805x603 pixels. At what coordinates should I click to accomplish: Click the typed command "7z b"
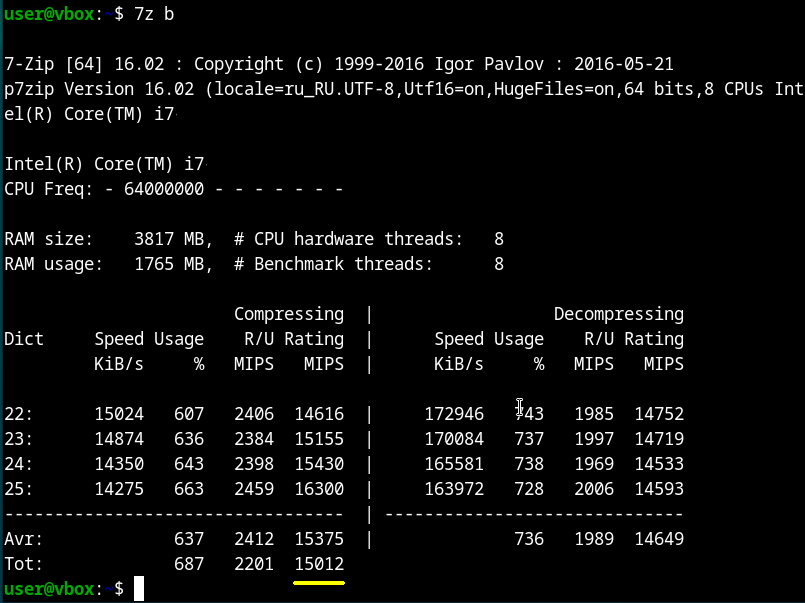tap(154, 14)
